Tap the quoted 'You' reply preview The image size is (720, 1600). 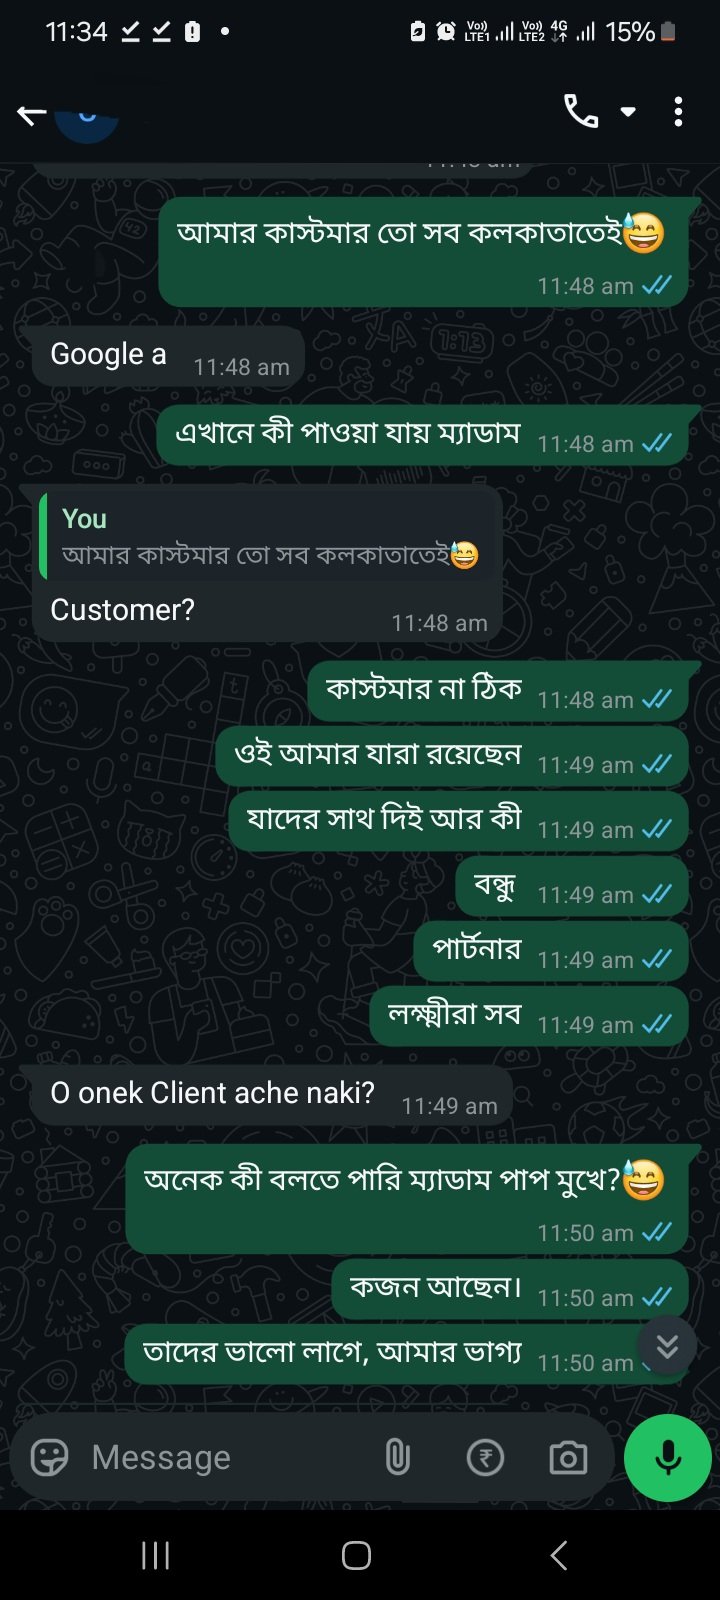pyautogui.click(x=265, y=538)
